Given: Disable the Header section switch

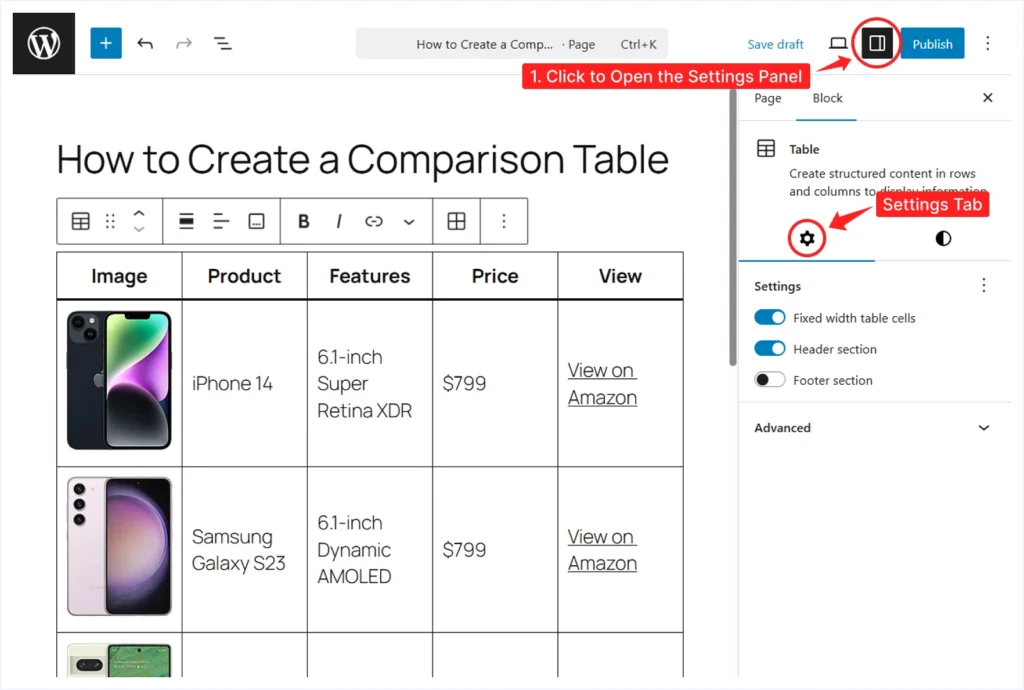Looking at the screenshot, I should (x=769, y=349).
